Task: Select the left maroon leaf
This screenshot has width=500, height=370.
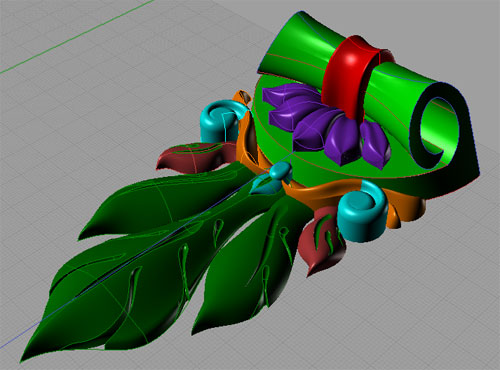Action: pos(197,157)
